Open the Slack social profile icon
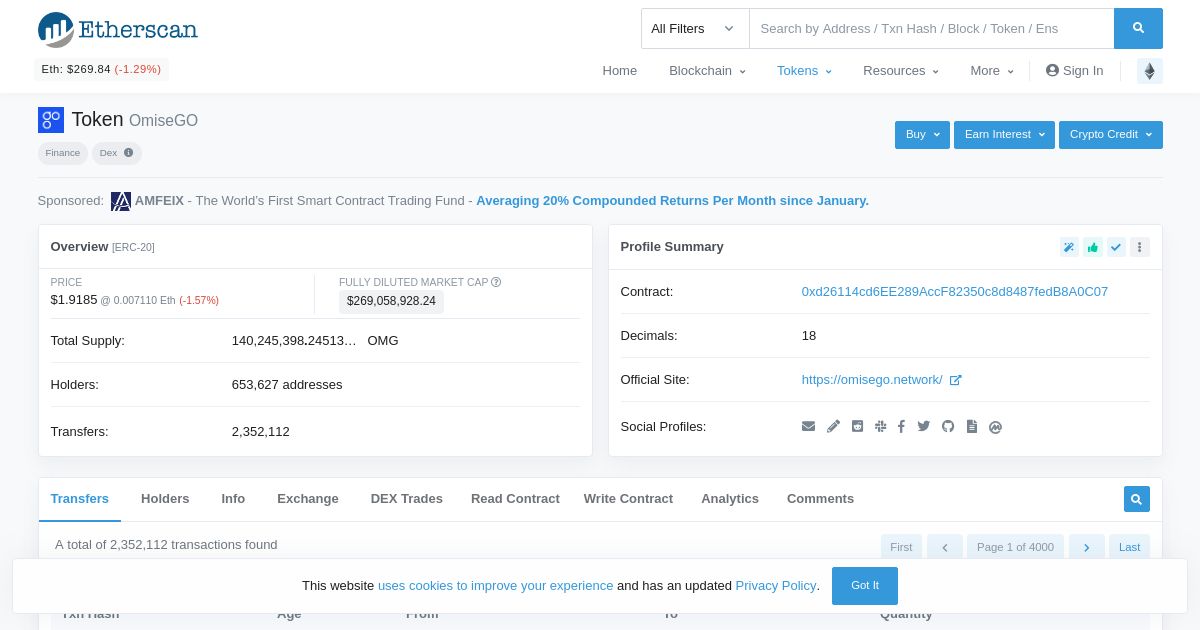This screenshot has width=1200, height=630. click(x=880, y=427)
